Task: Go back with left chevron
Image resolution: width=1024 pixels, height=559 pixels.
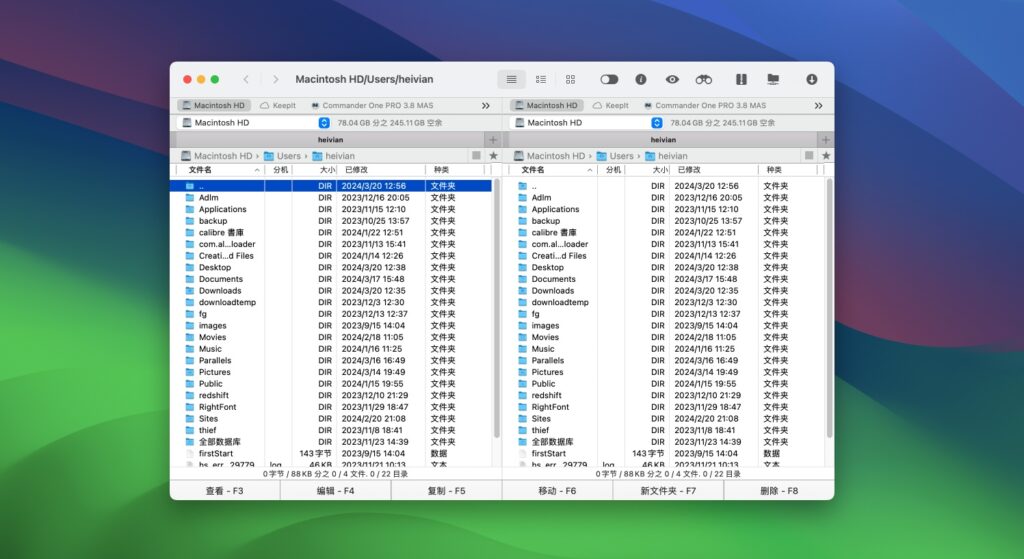Action: (x=246, y=79)
